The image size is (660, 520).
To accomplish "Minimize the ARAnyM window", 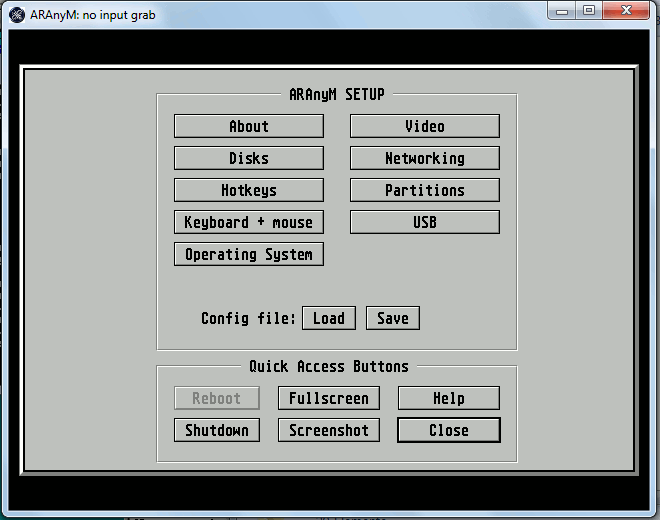I will [562, 11].
